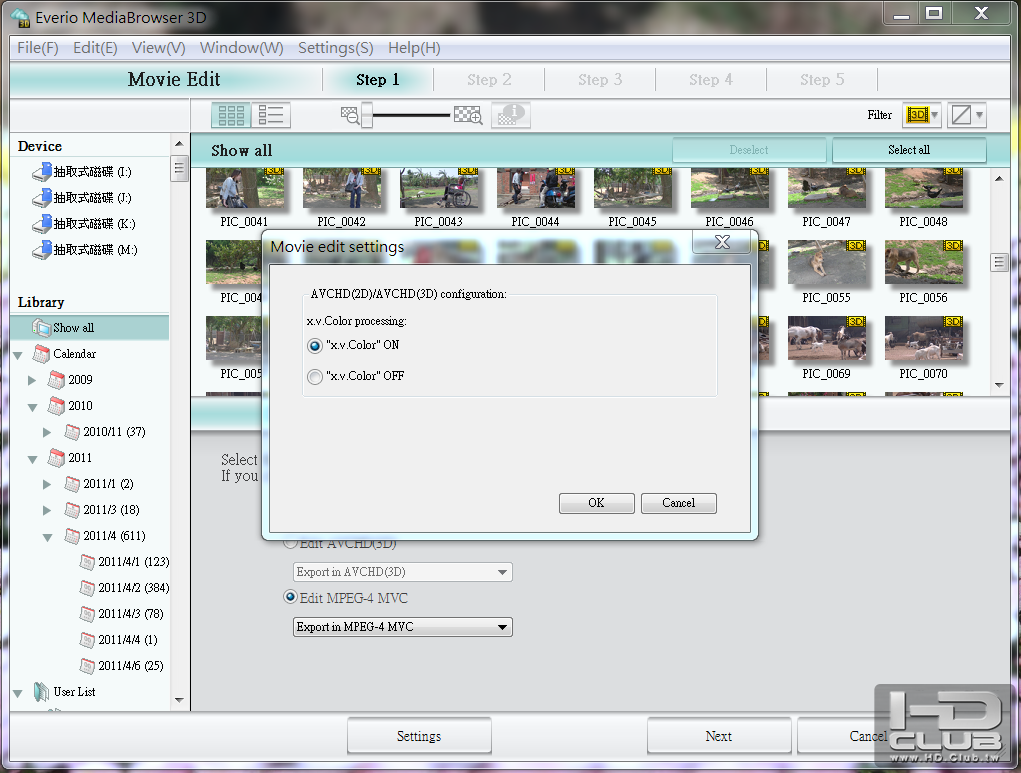Expand the User List node
The width and height of the screenshot is (1021, 773).
coord(18,693)
